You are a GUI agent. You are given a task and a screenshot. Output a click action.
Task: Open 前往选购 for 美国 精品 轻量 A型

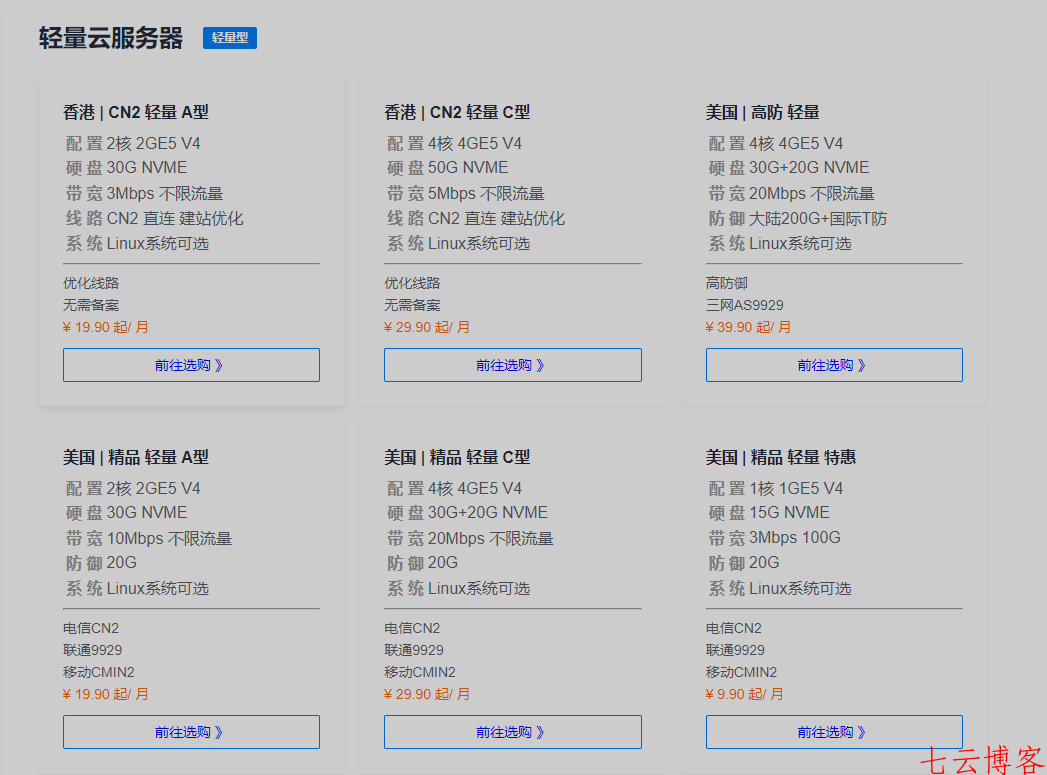point(191,732)
